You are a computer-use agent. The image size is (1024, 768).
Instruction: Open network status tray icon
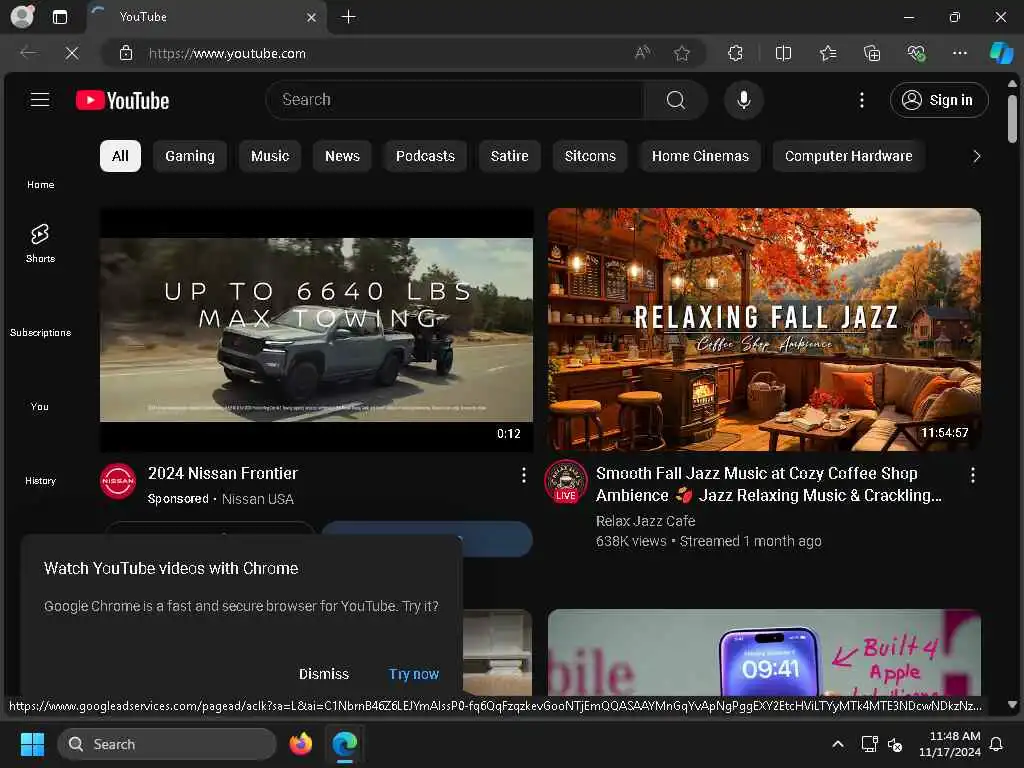pos(869,744)
